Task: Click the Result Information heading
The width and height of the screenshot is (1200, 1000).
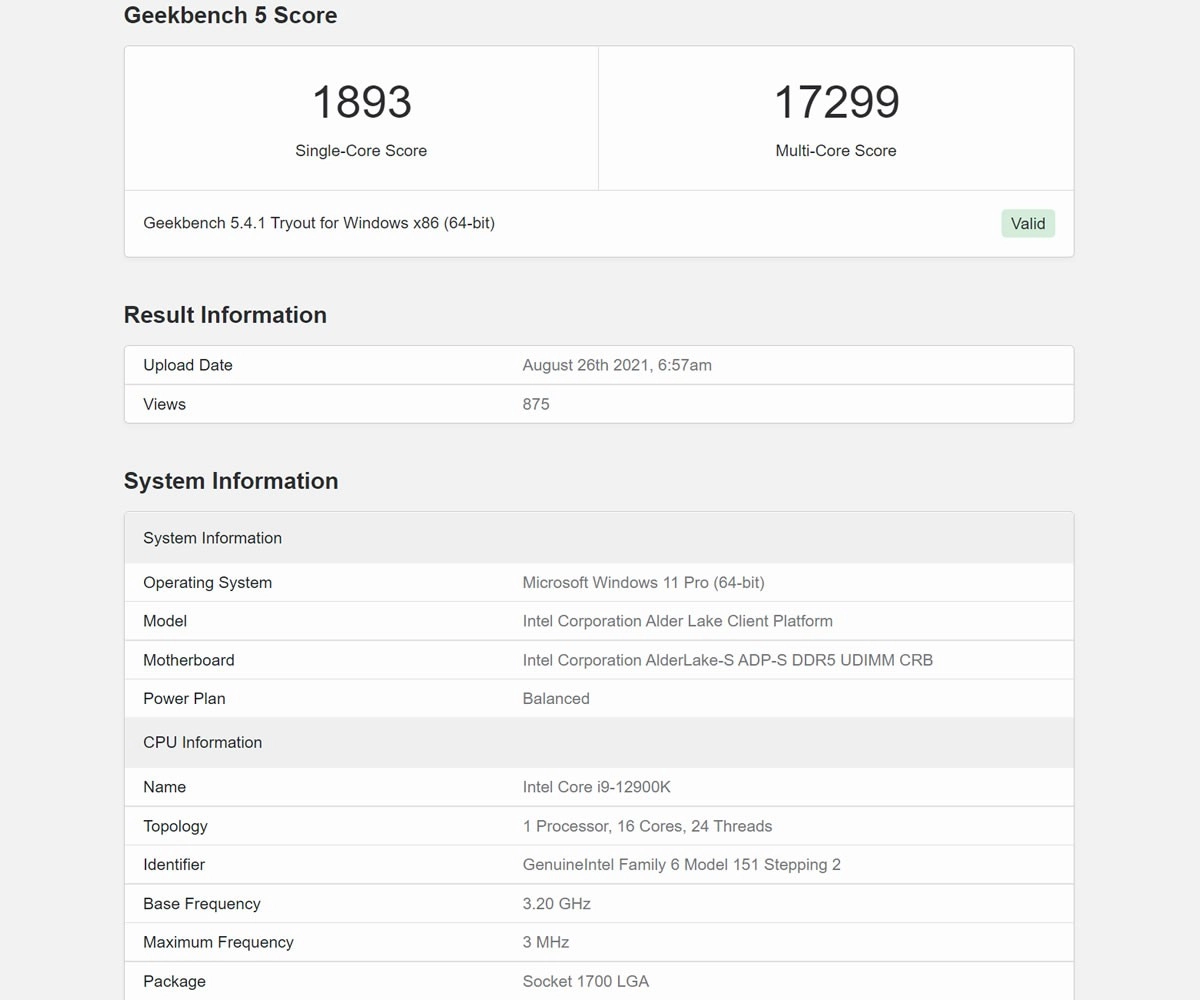Action: click(225, 315)
